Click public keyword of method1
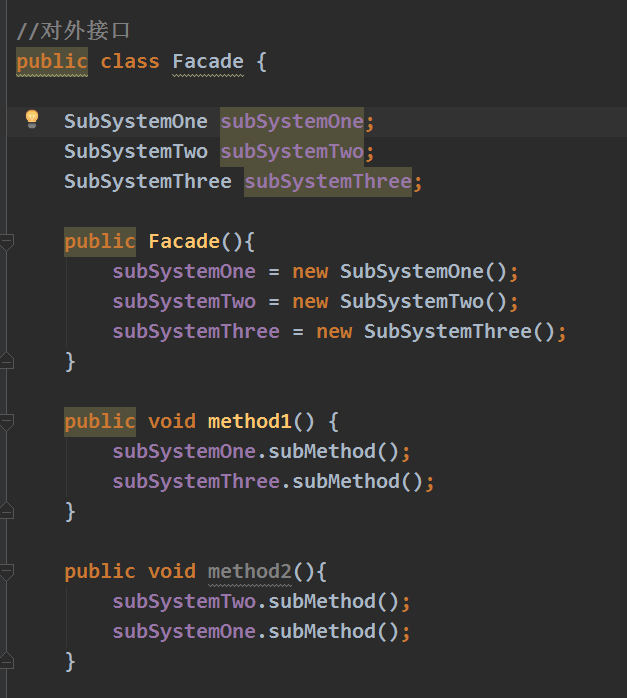 coord(100,422)
